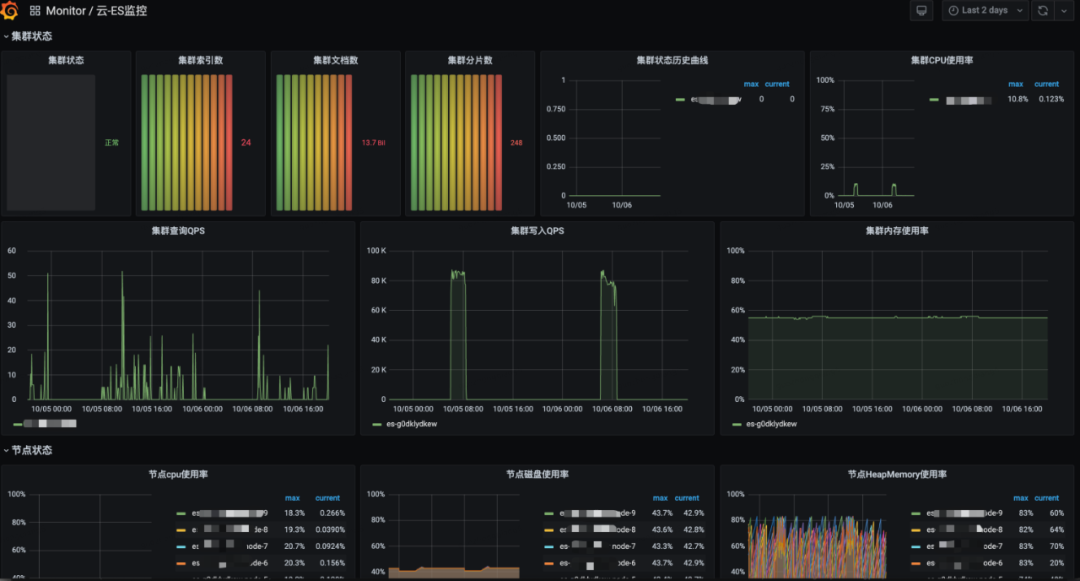Open the Last 2 days time picker

985,10
